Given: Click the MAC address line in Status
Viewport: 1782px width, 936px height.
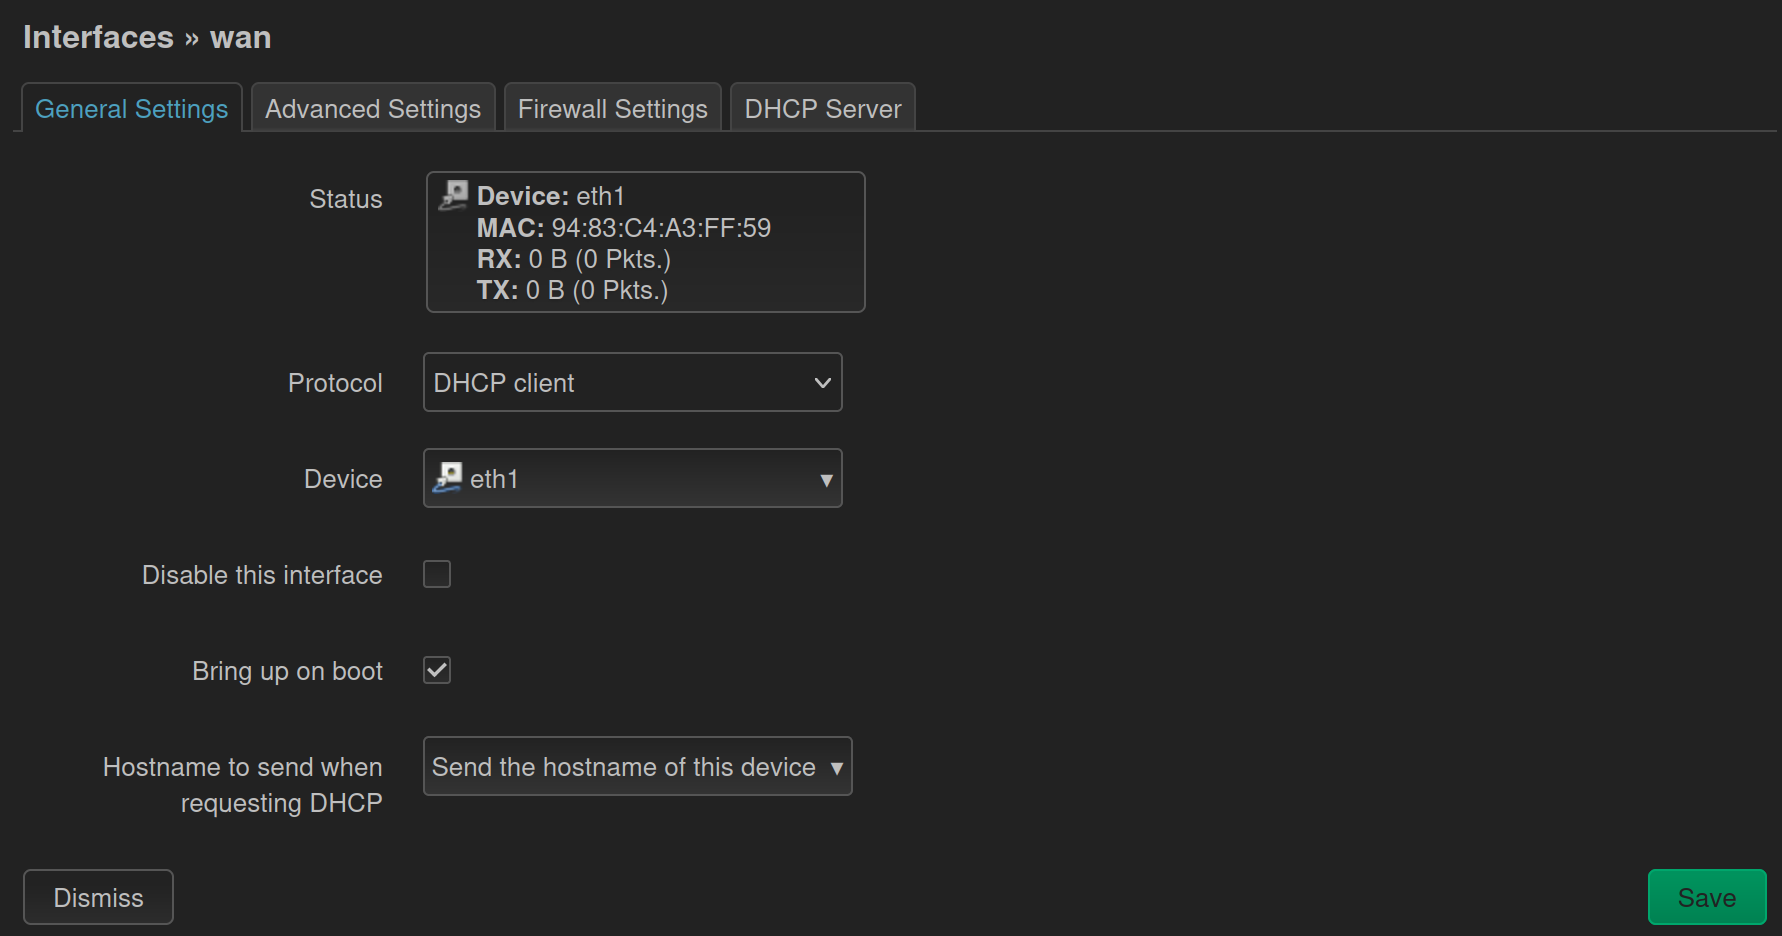Looking at the screenshot, I should click(624, 228).
